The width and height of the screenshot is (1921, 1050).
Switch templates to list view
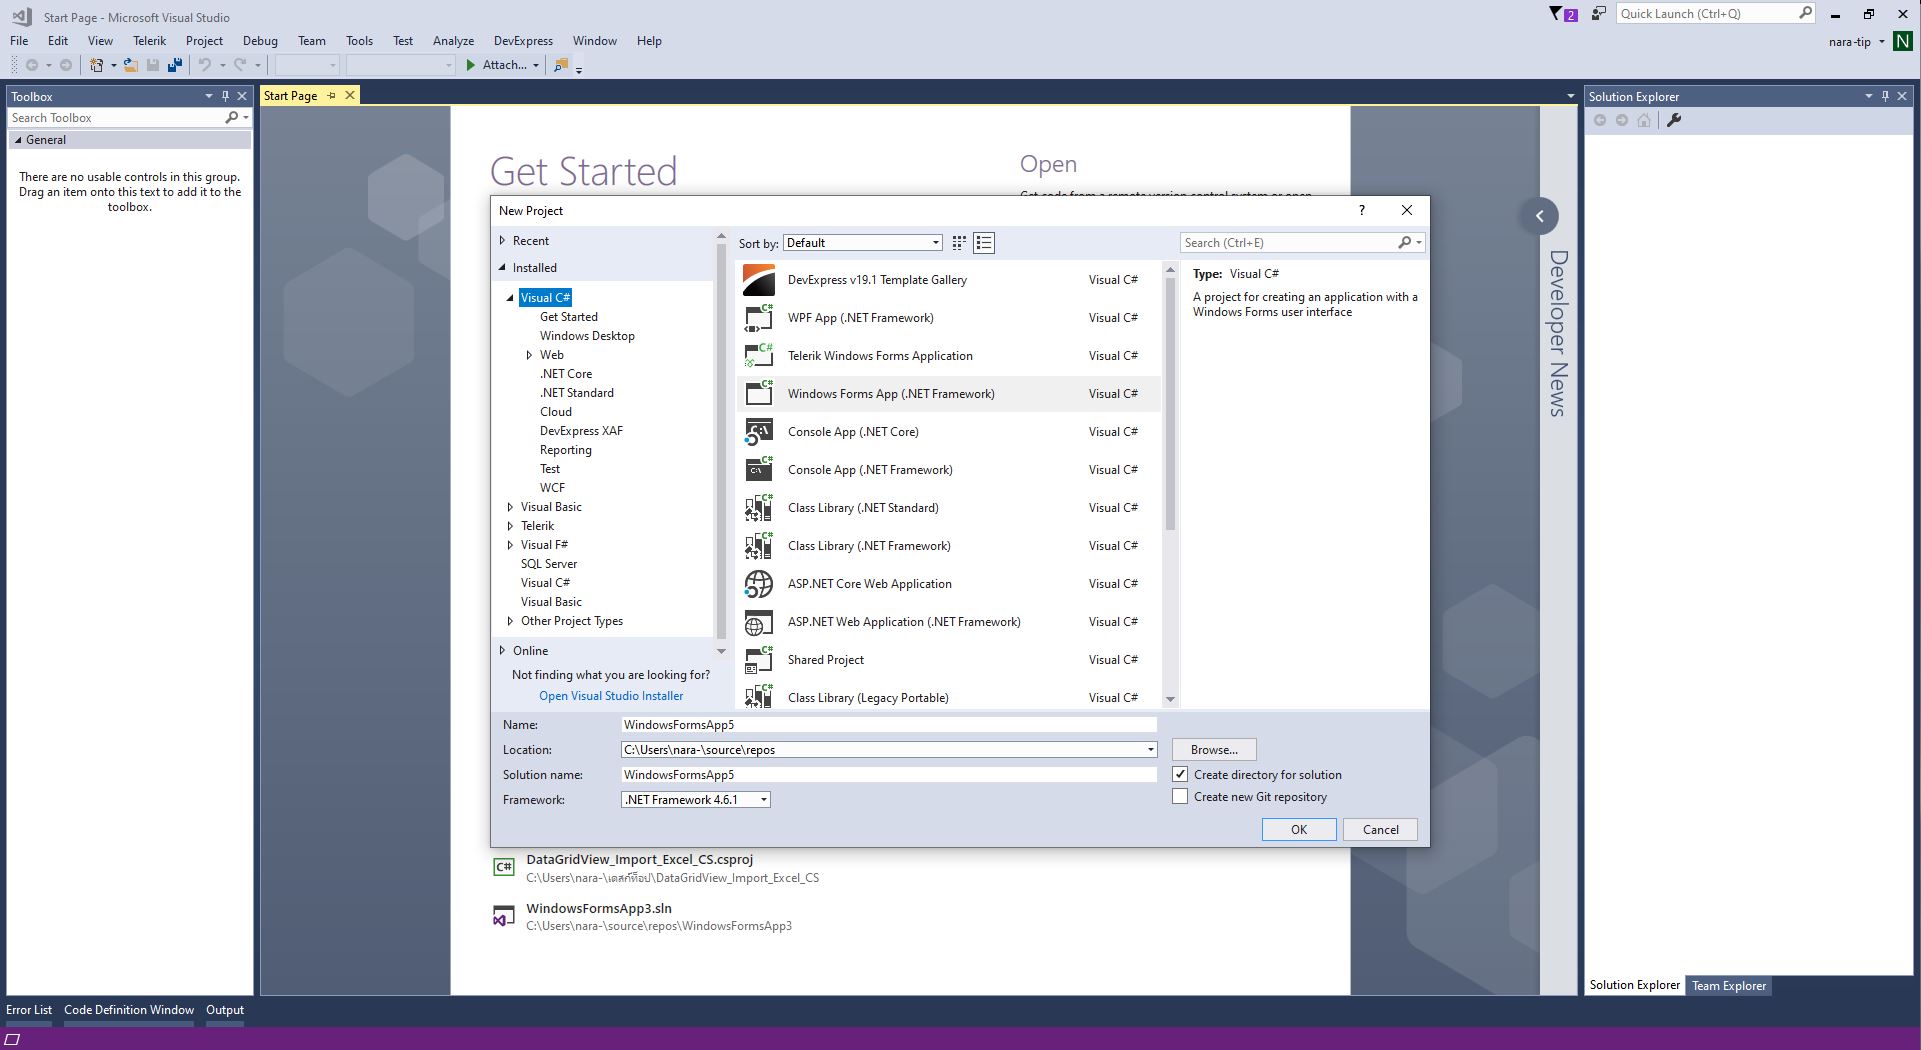[x=984, y=243]
